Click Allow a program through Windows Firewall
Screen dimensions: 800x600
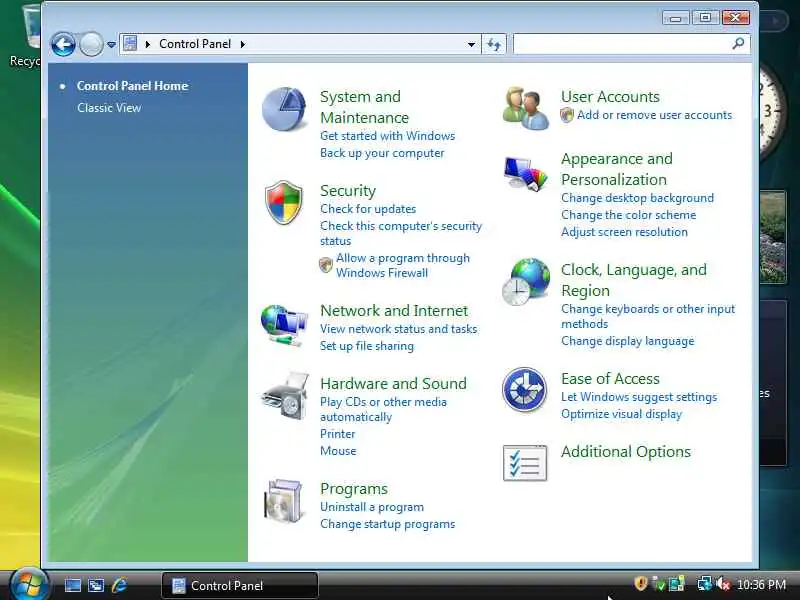coord(403,265)
